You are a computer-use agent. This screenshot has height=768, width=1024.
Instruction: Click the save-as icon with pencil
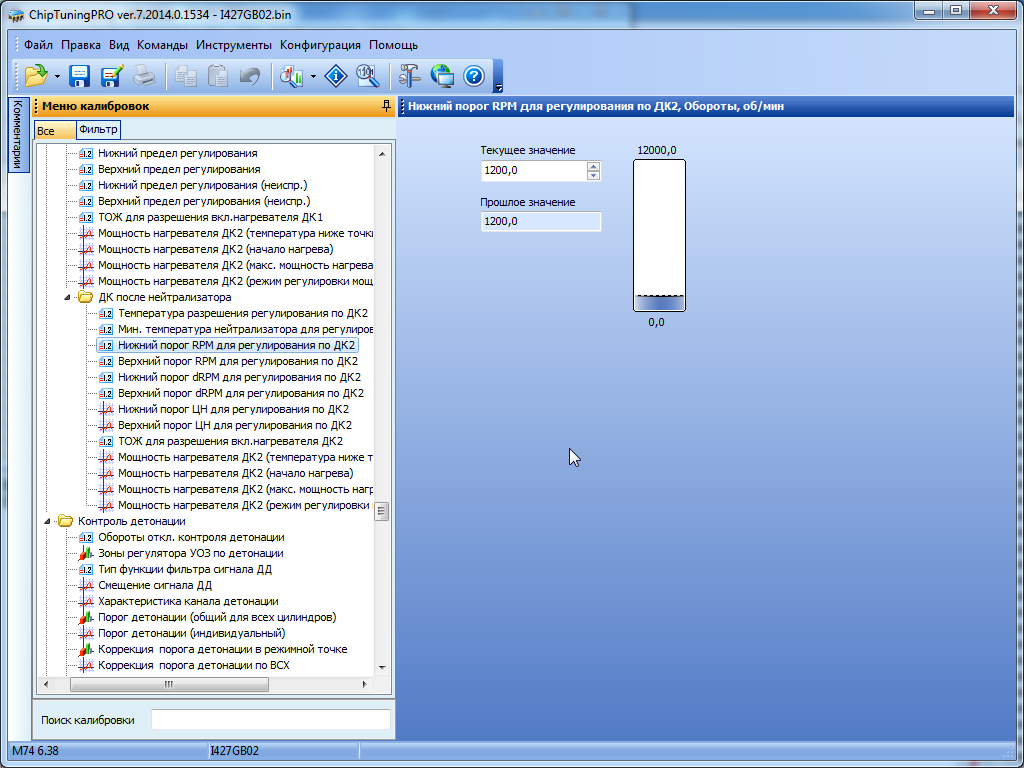111,75
